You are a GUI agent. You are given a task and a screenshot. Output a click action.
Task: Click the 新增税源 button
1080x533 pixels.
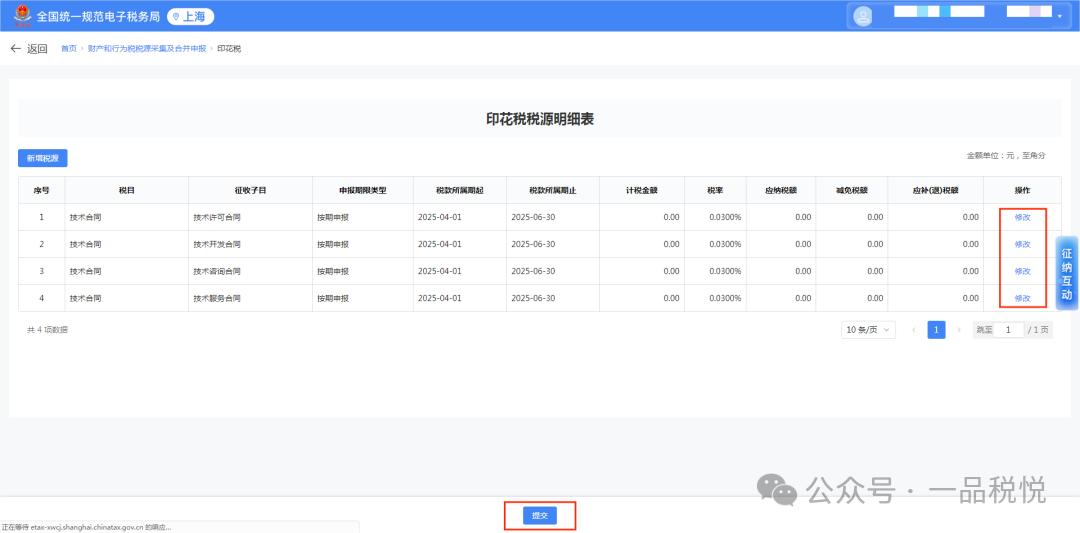coord(42,158)
